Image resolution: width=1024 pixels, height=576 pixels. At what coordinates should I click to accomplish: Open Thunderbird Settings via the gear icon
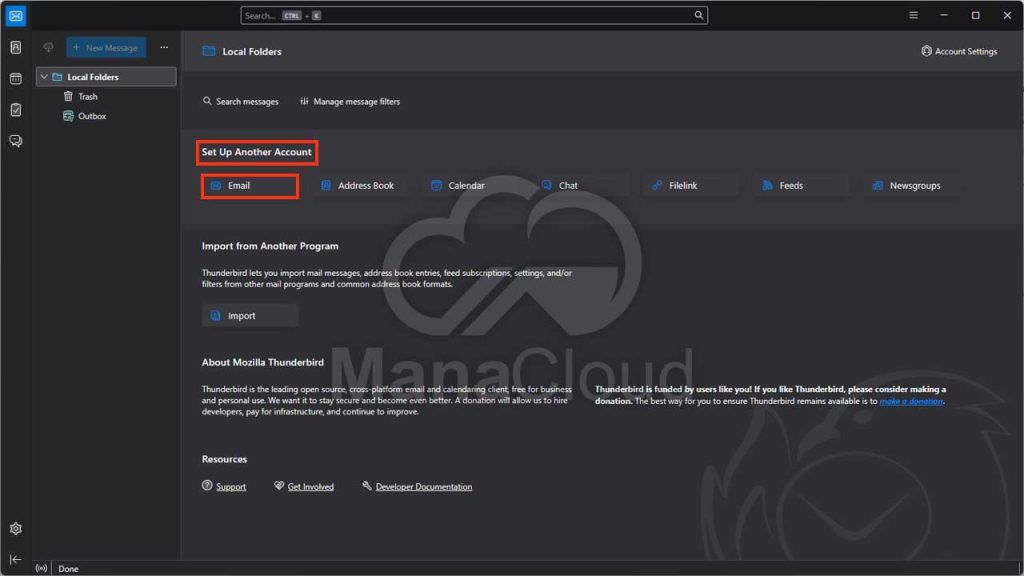[x=15, y=528]
